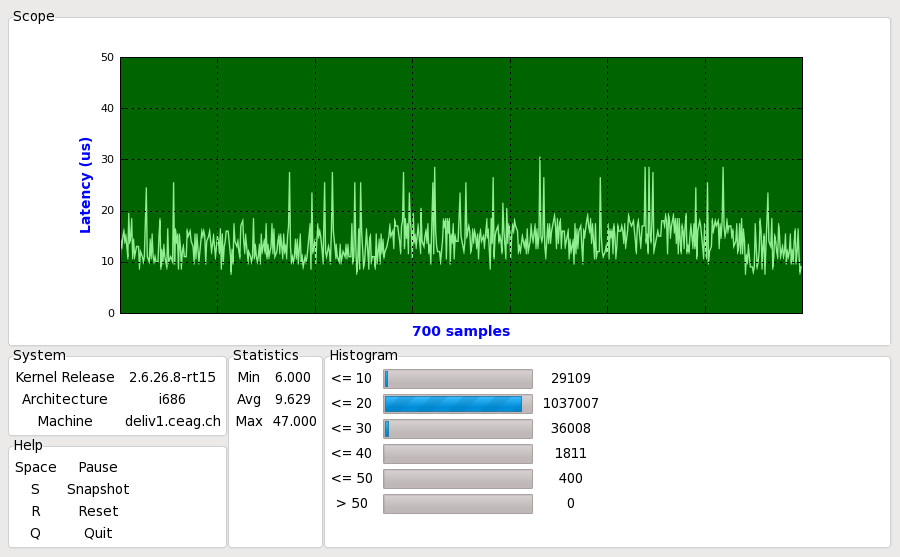
Task: Click the y-axis tick label 30
Action: (107, 159)
